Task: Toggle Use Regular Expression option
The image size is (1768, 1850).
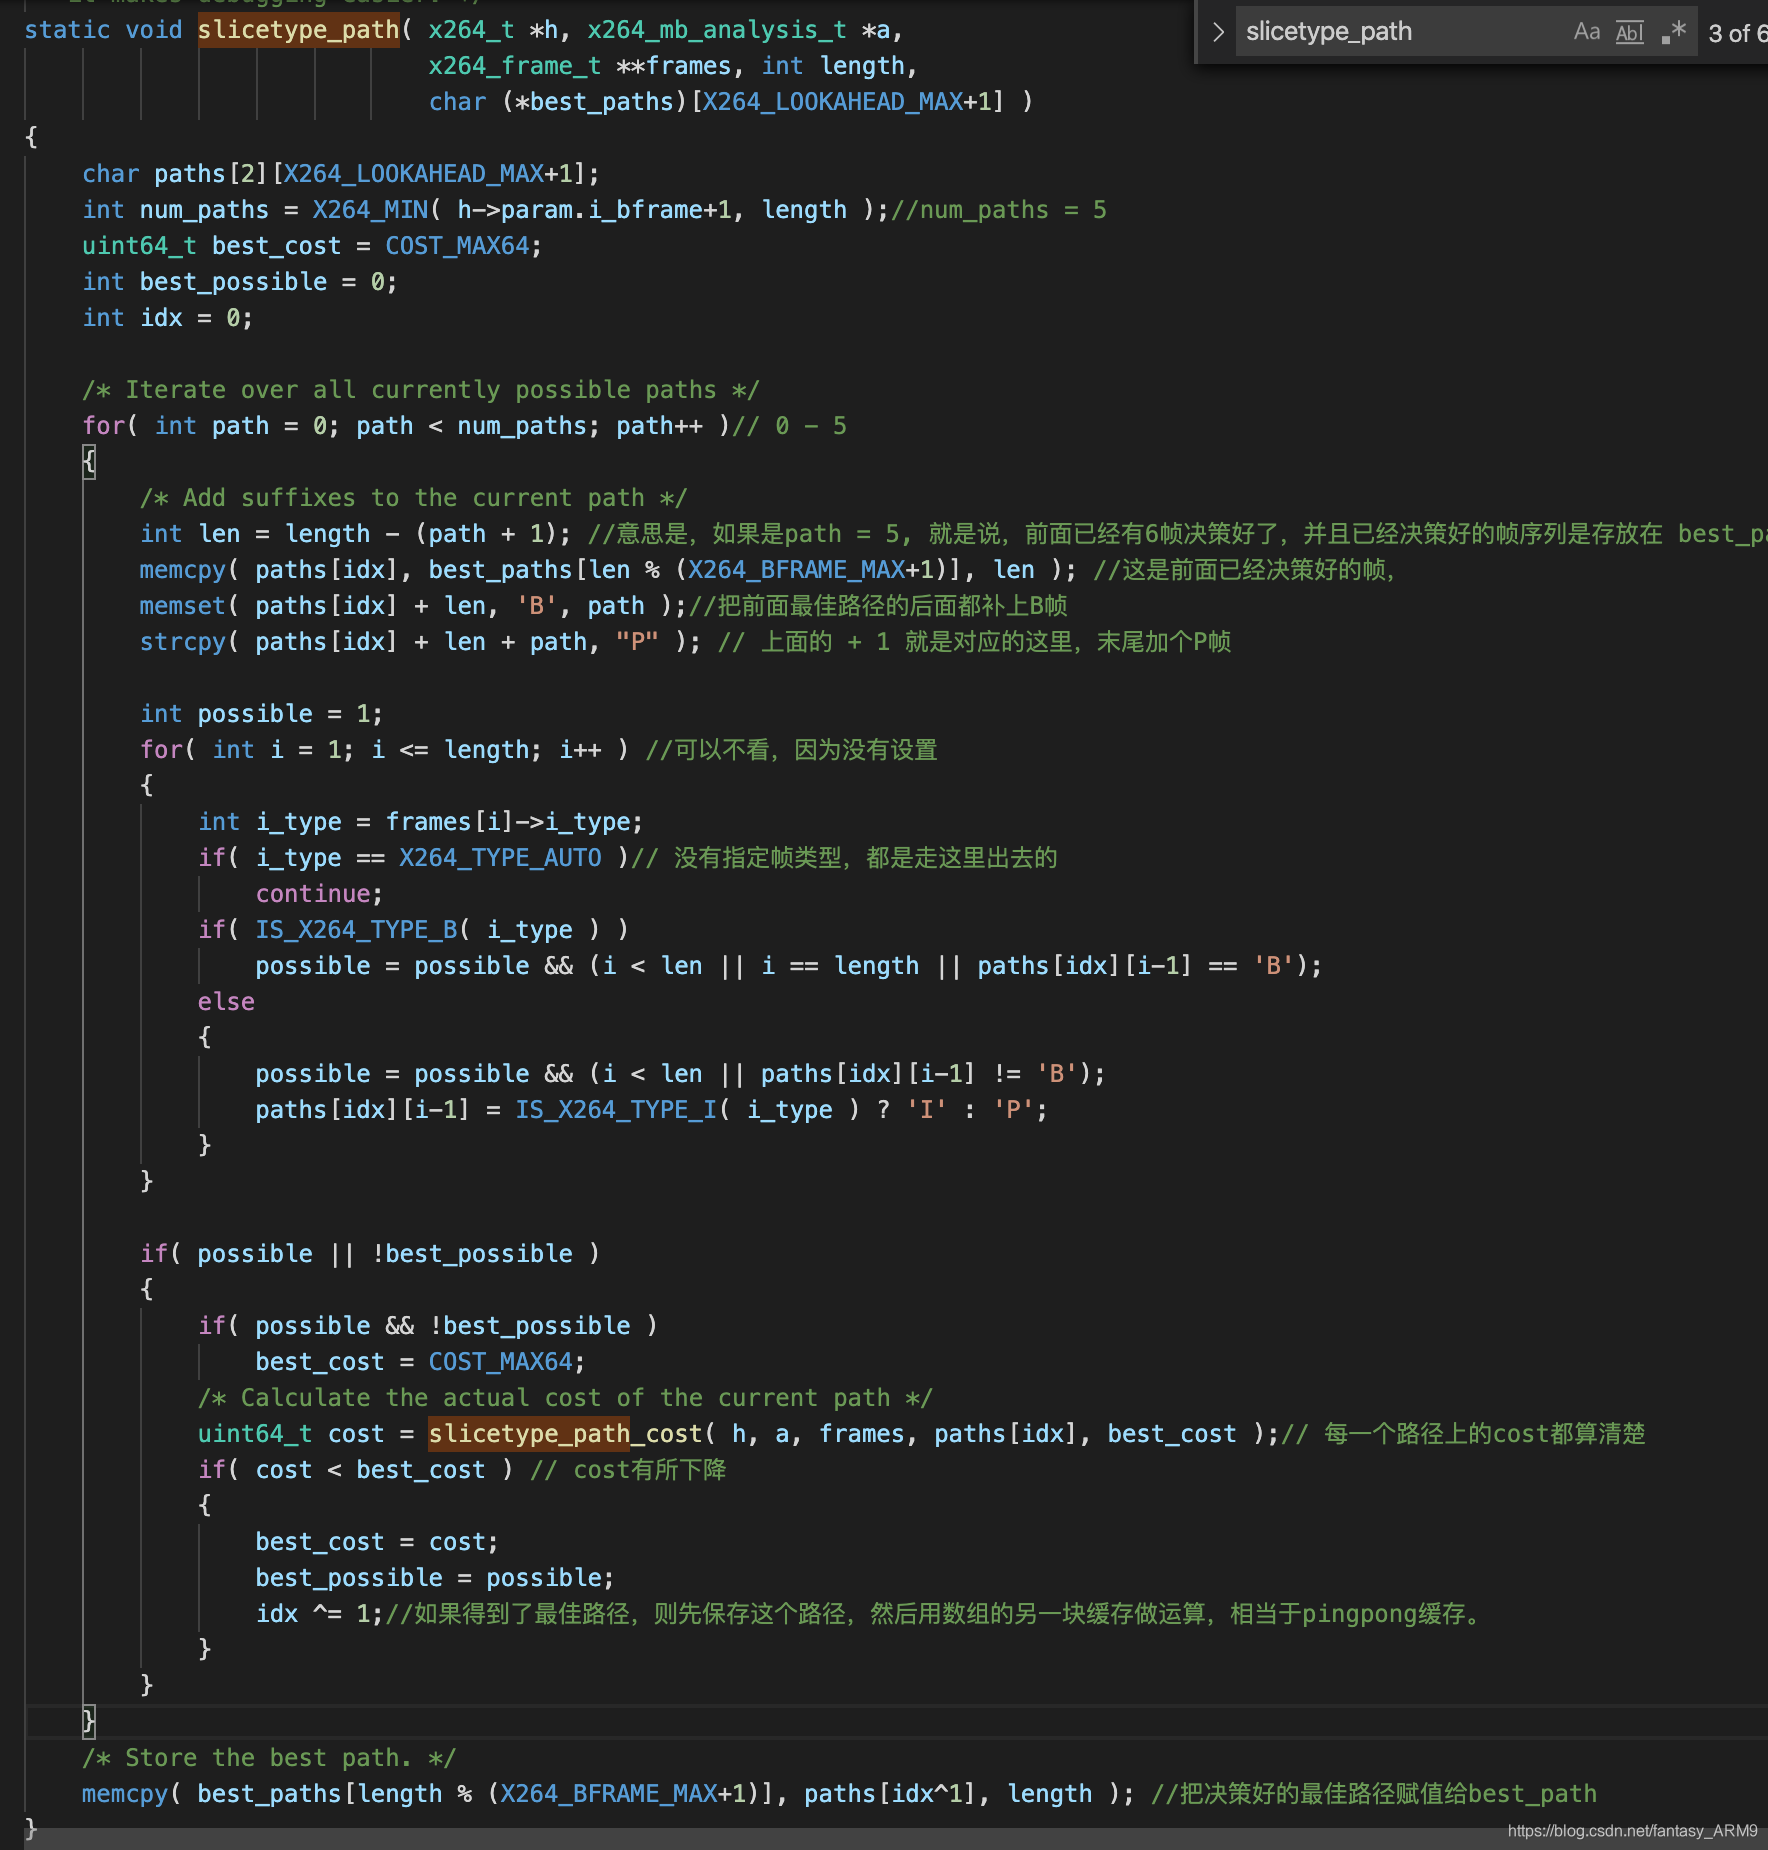Action: (1674, 32)
